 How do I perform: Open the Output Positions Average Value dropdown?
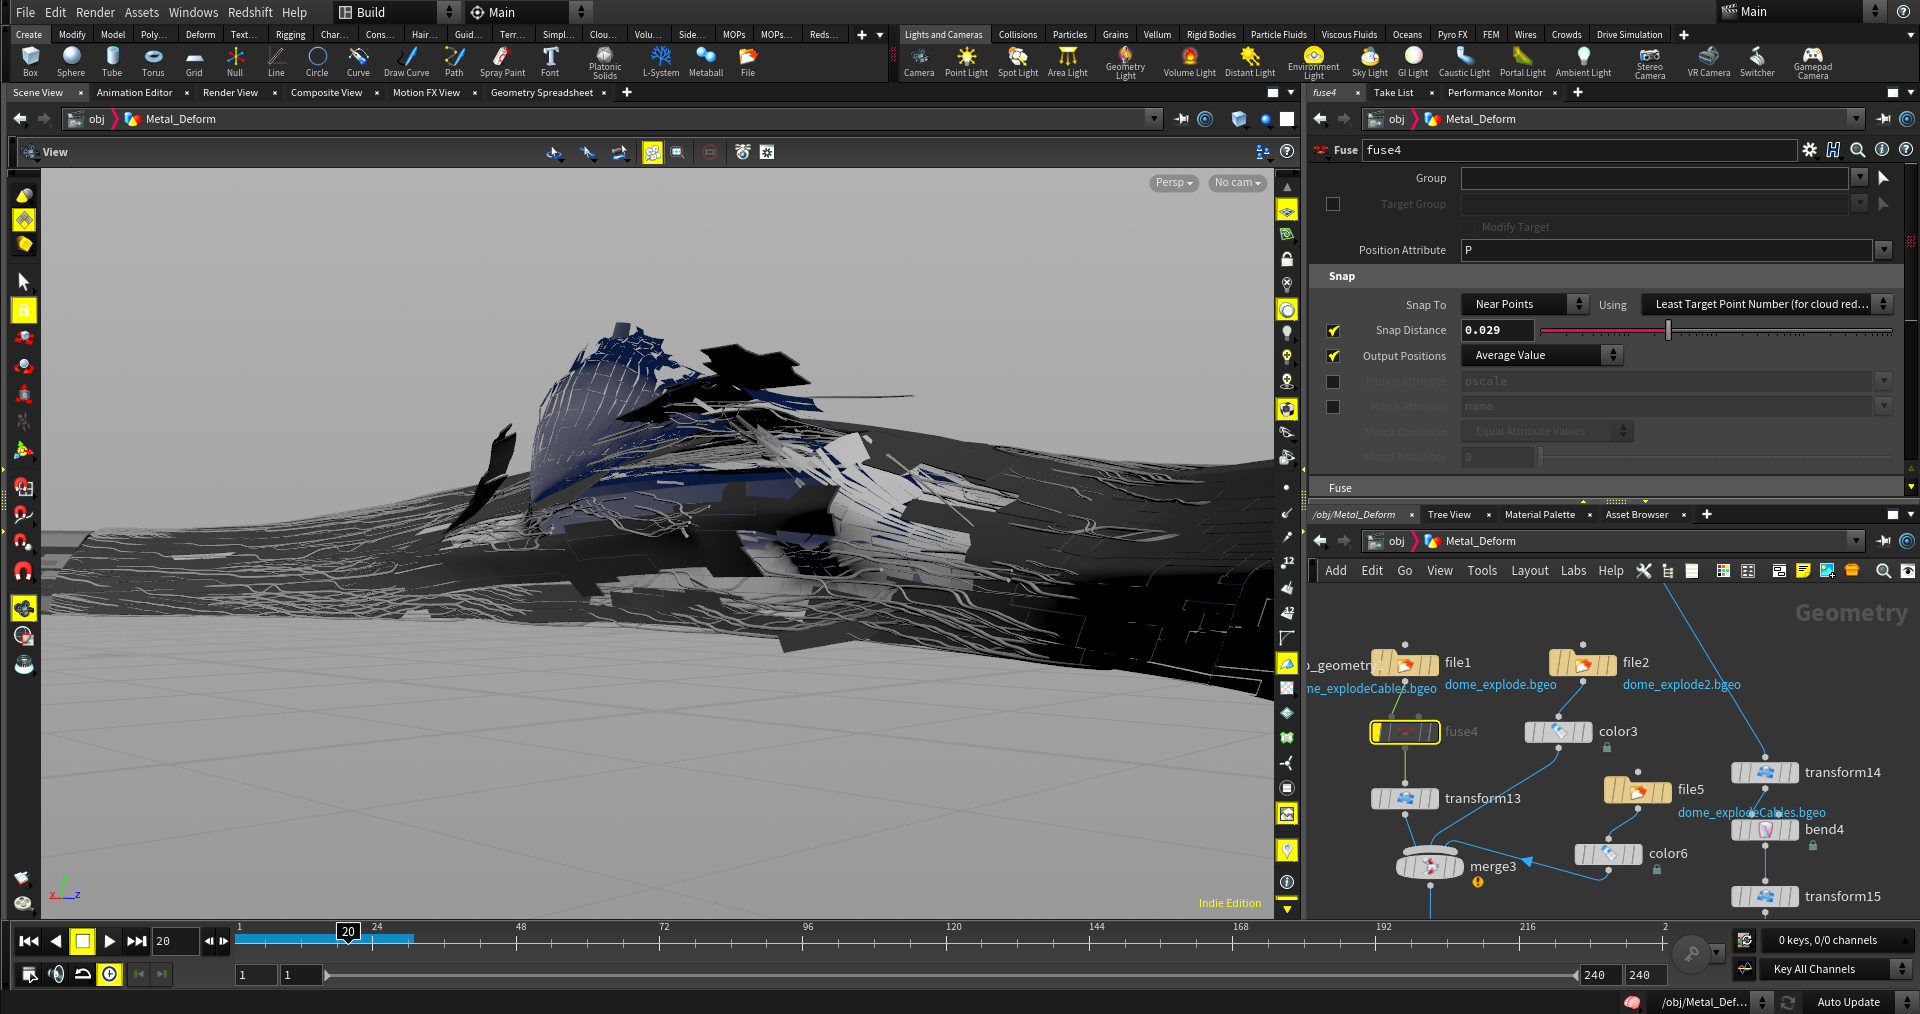(1541, 355)
